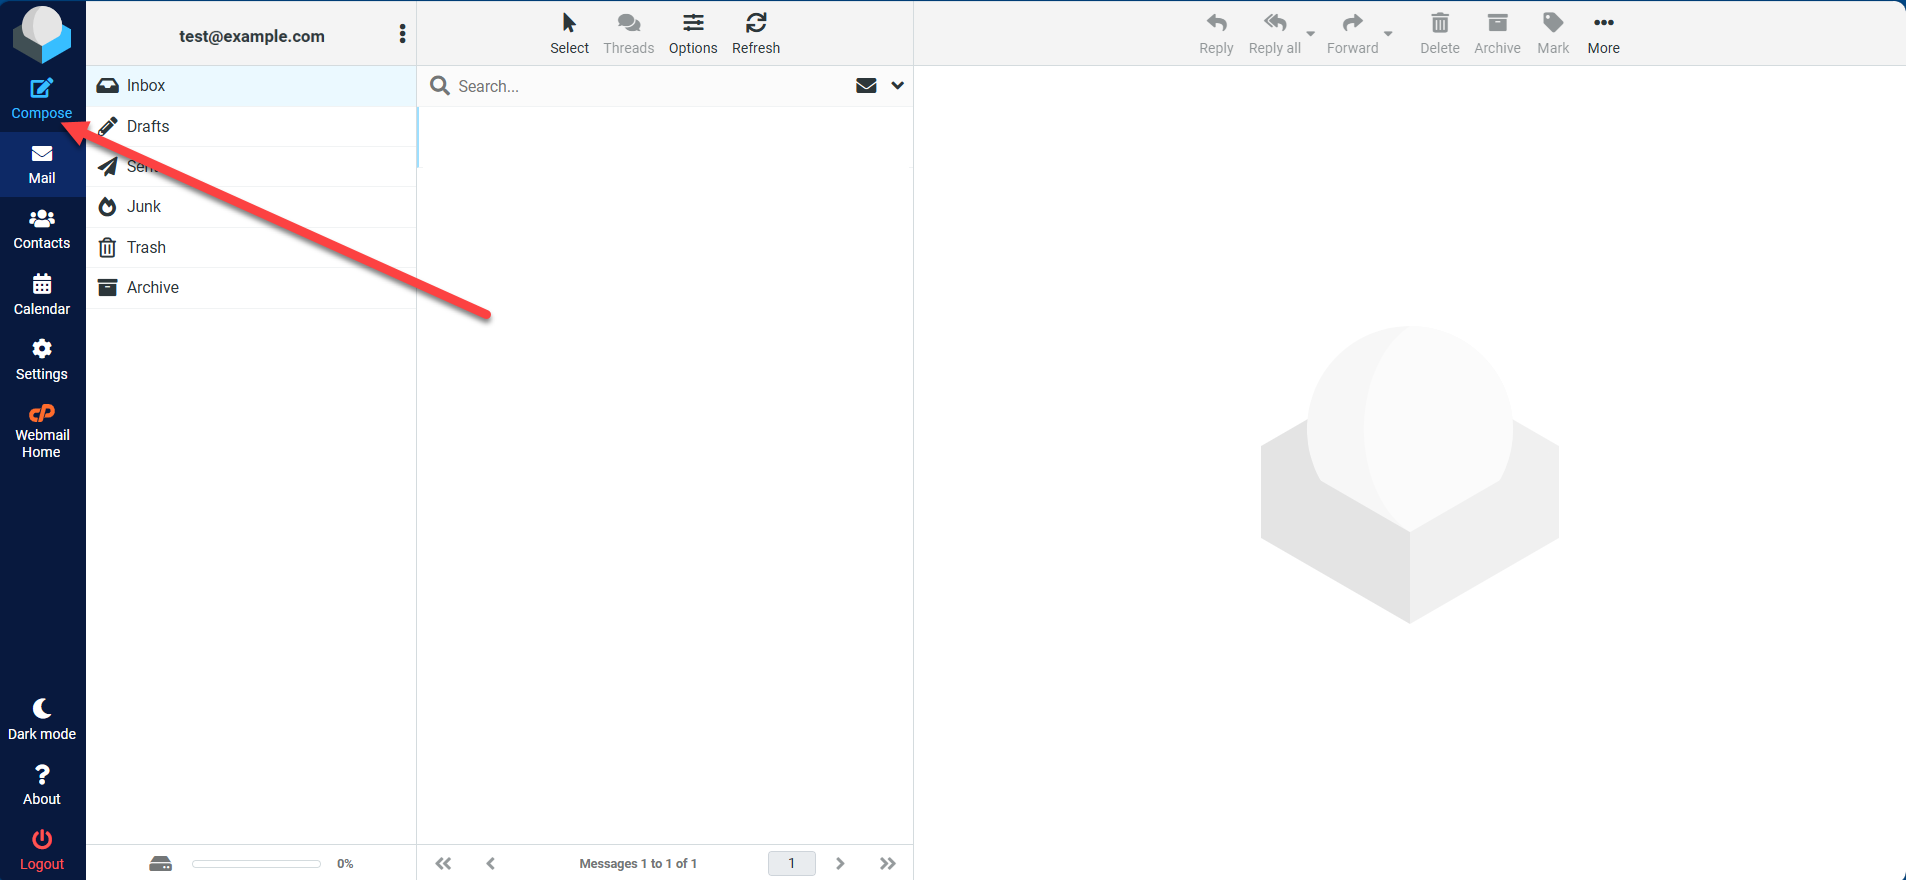Click the 'Messages 1 to 1 of 1' text

click(x=638, y=863)
